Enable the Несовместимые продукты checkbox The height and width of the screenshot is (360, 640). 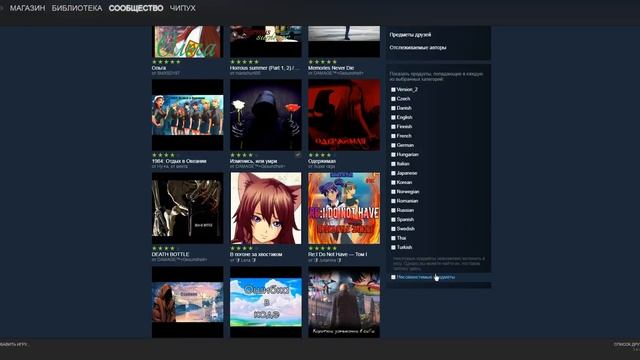[x=393, y=277]
